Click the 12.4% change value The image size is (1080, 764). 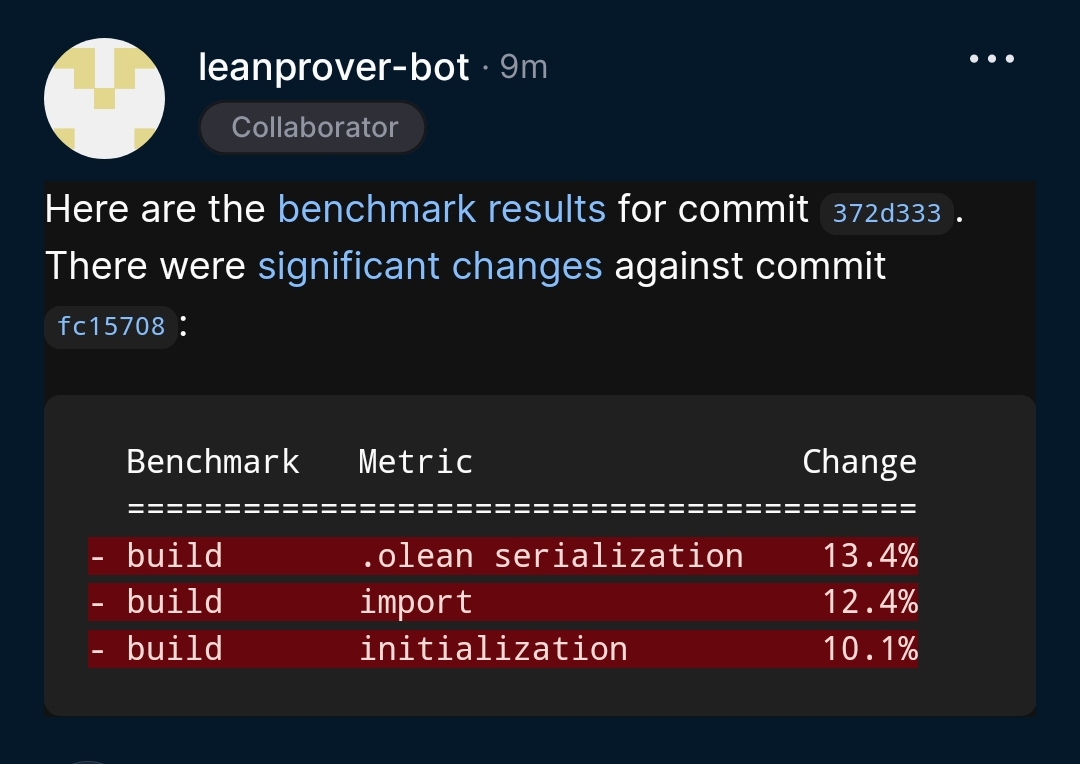[870, 602]
